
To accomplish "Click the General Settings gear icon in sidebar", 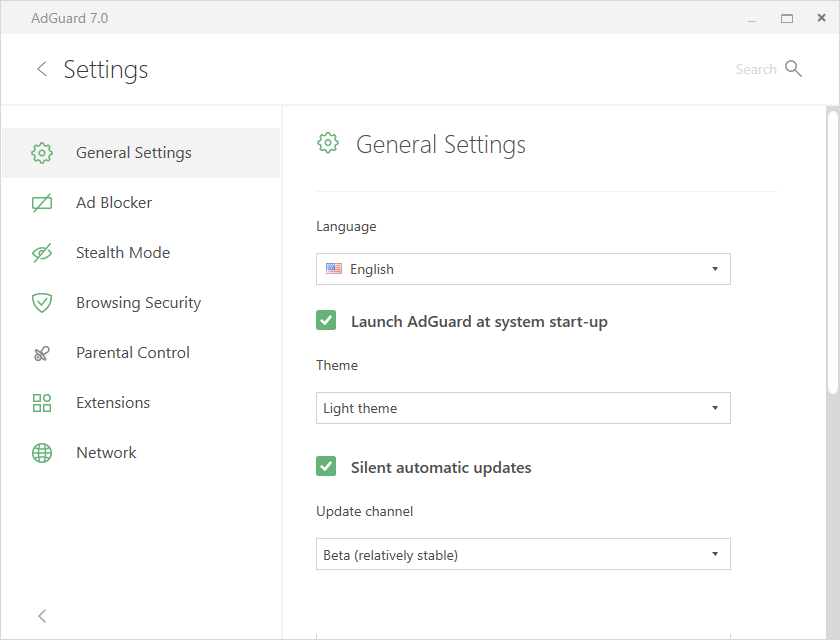I will coord(42,153).
